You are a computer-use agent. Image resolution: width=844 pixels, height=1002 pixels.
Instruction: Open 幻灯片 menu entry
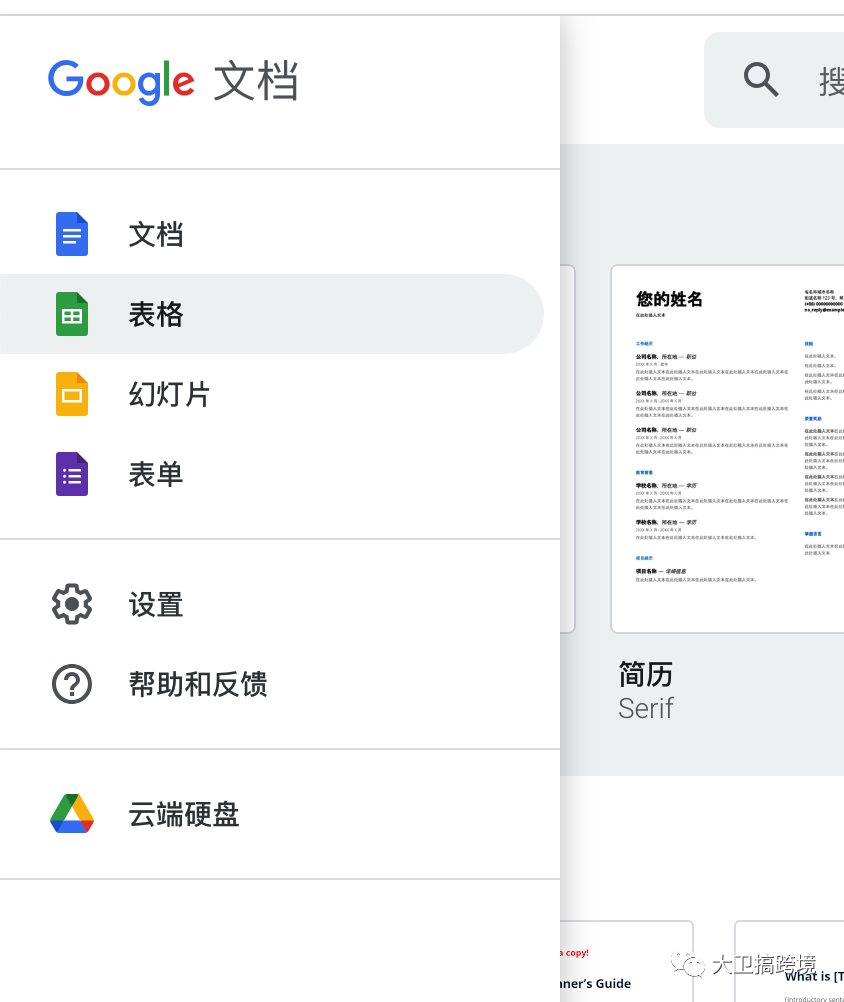point(272,394)
